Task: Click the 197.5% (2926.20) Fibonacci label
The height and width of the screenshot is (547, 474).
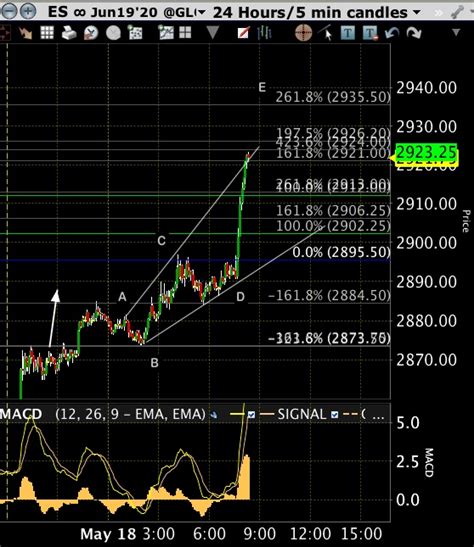Action: click(333, 132)
